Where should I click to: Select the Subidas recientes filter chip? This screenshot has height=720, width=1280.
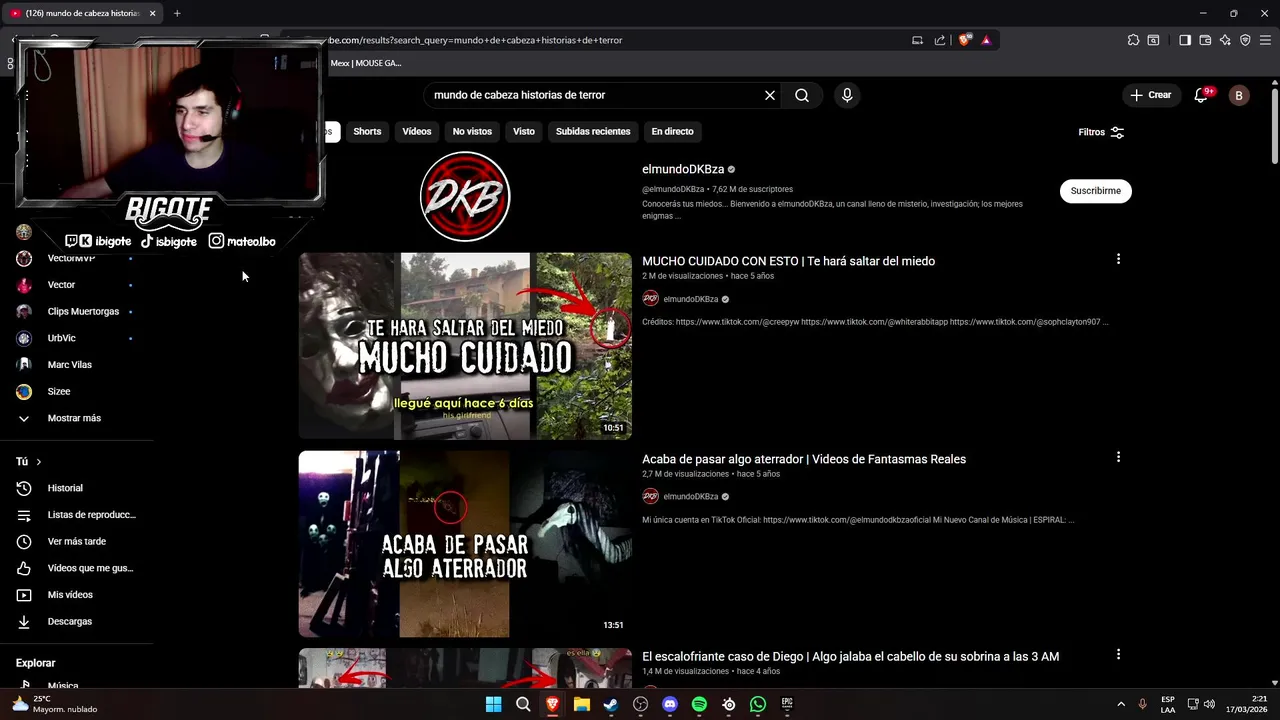pos(593,131)
